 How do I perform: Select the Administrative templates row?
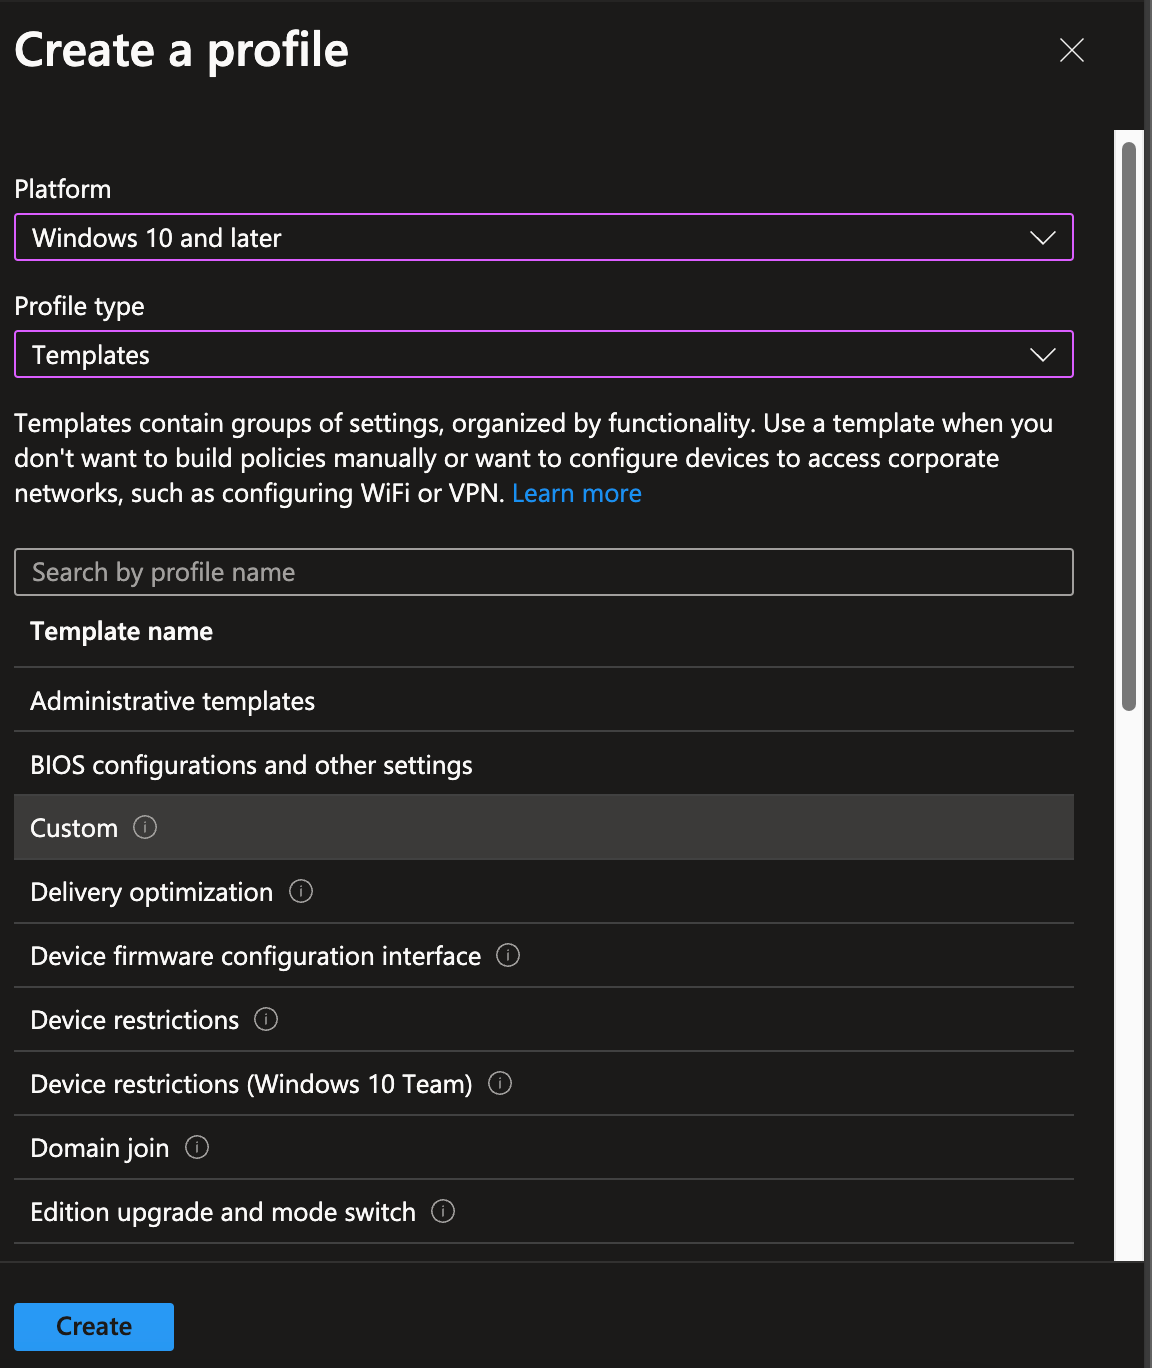(x=172, y=700)
